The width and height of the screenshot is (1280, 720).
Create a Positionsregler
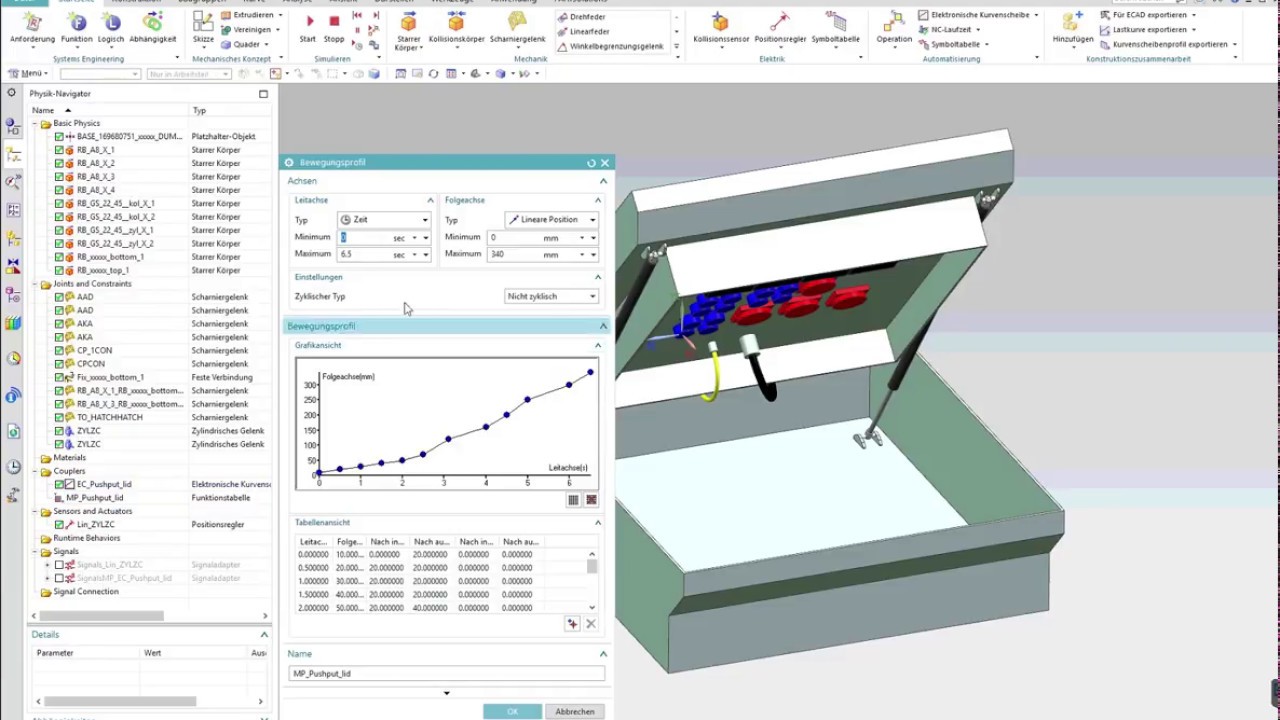coord(780,28)
